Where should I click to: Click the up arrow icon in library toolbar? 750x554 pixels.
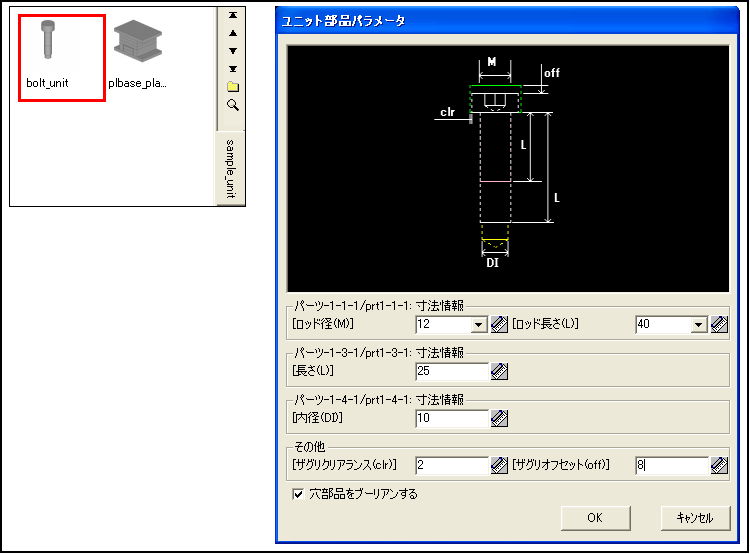pyautogui.click(x=232, y=33)
